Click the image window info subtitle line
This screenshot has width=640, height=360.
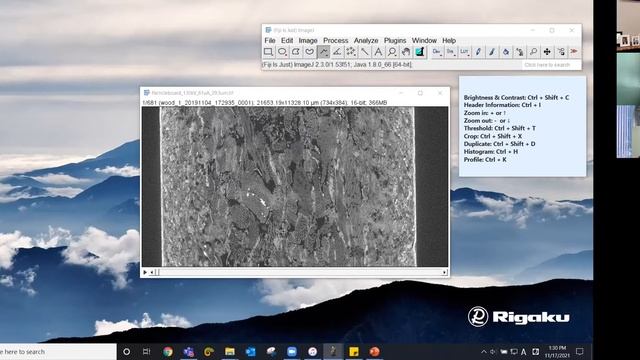click(265, 103)
